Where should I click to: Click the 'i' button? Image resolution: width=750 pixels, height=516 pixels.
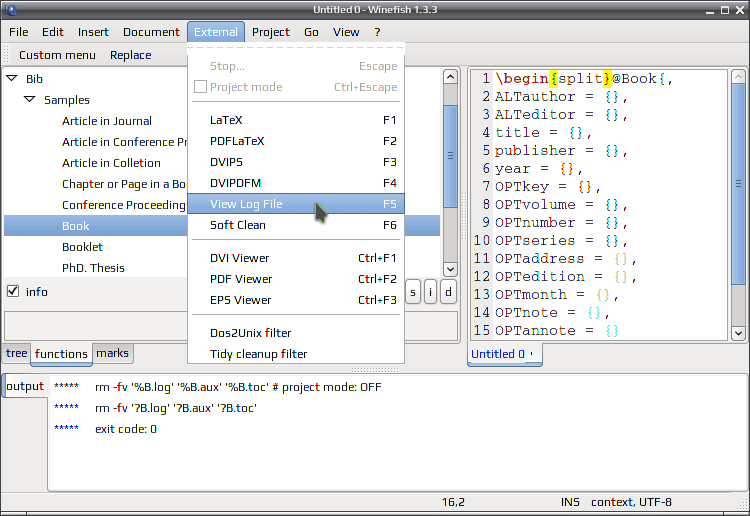(x=430, y=292)
